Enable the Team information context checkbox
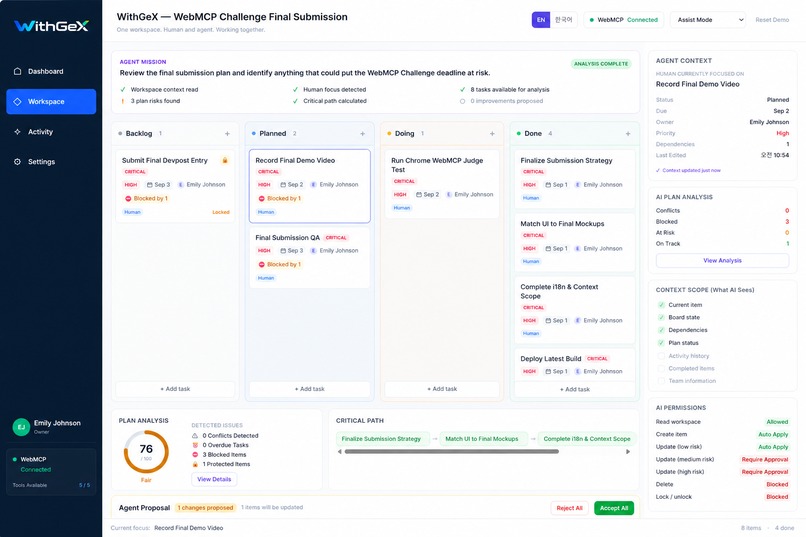Screen dimensions: 806x537 tap(661, 381)
